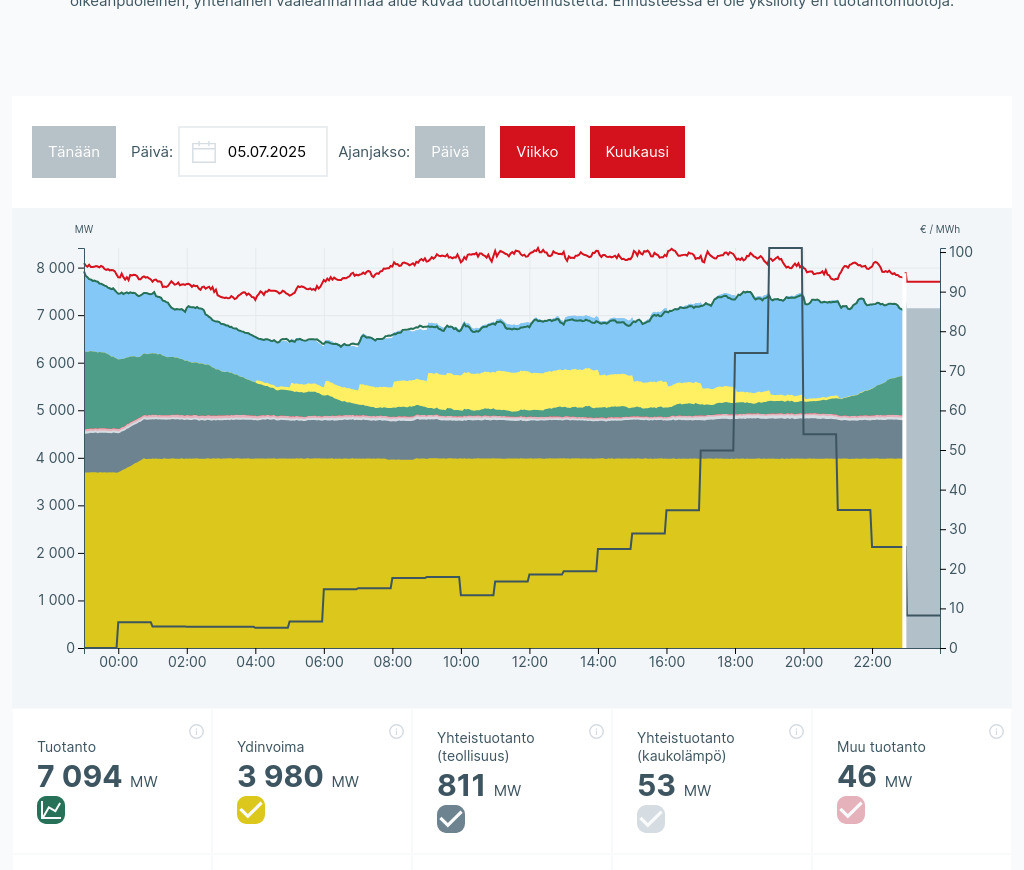
Task: Open the info icon on the Tuotanto card
Action: pyautogui.click(x=196, y=731)
